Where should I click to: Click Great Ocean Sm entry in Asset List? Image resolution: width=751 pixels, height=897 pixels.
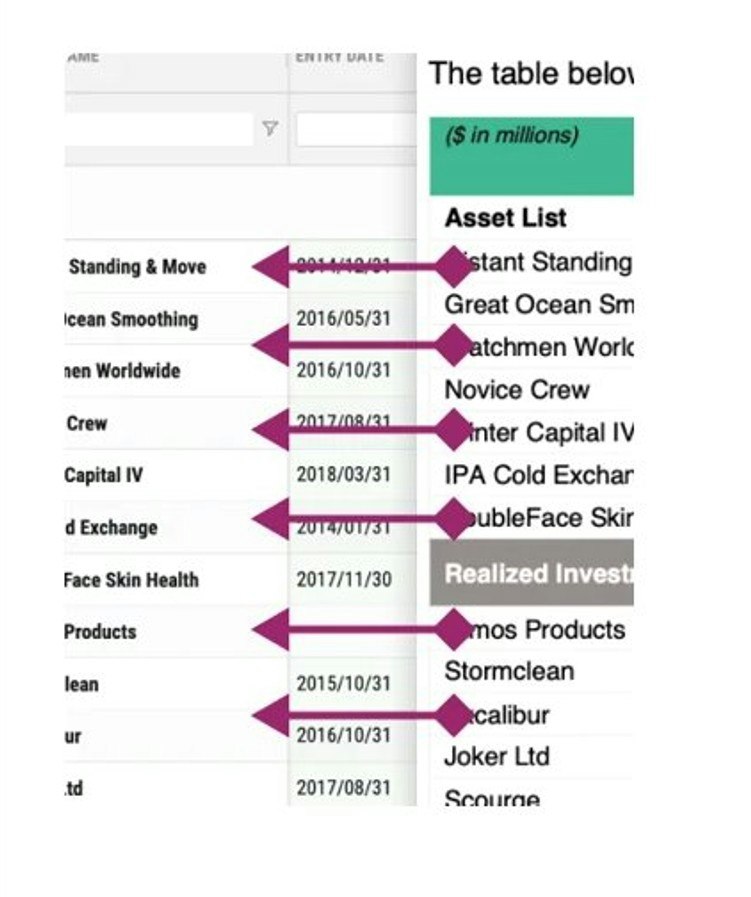point(539,304)
